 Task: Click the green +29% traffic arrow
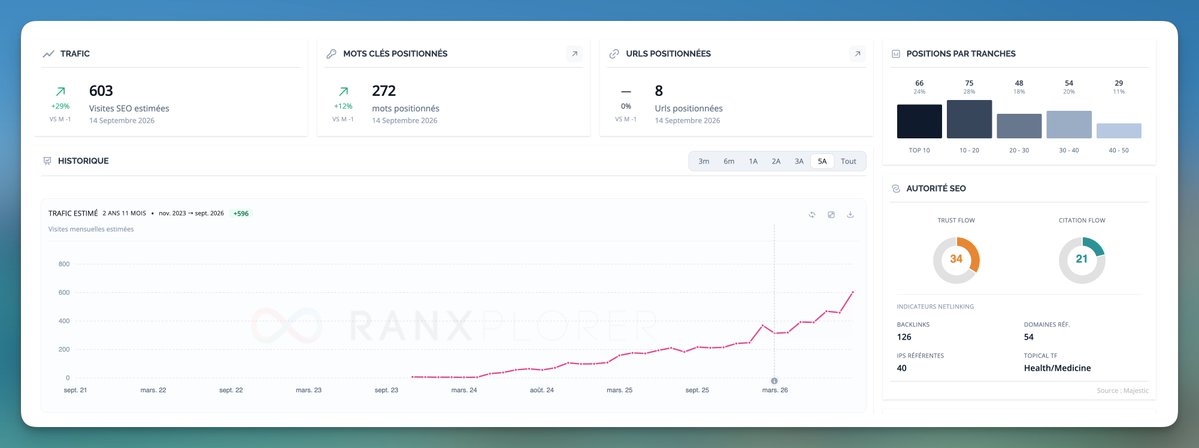(x=60, y=92)
